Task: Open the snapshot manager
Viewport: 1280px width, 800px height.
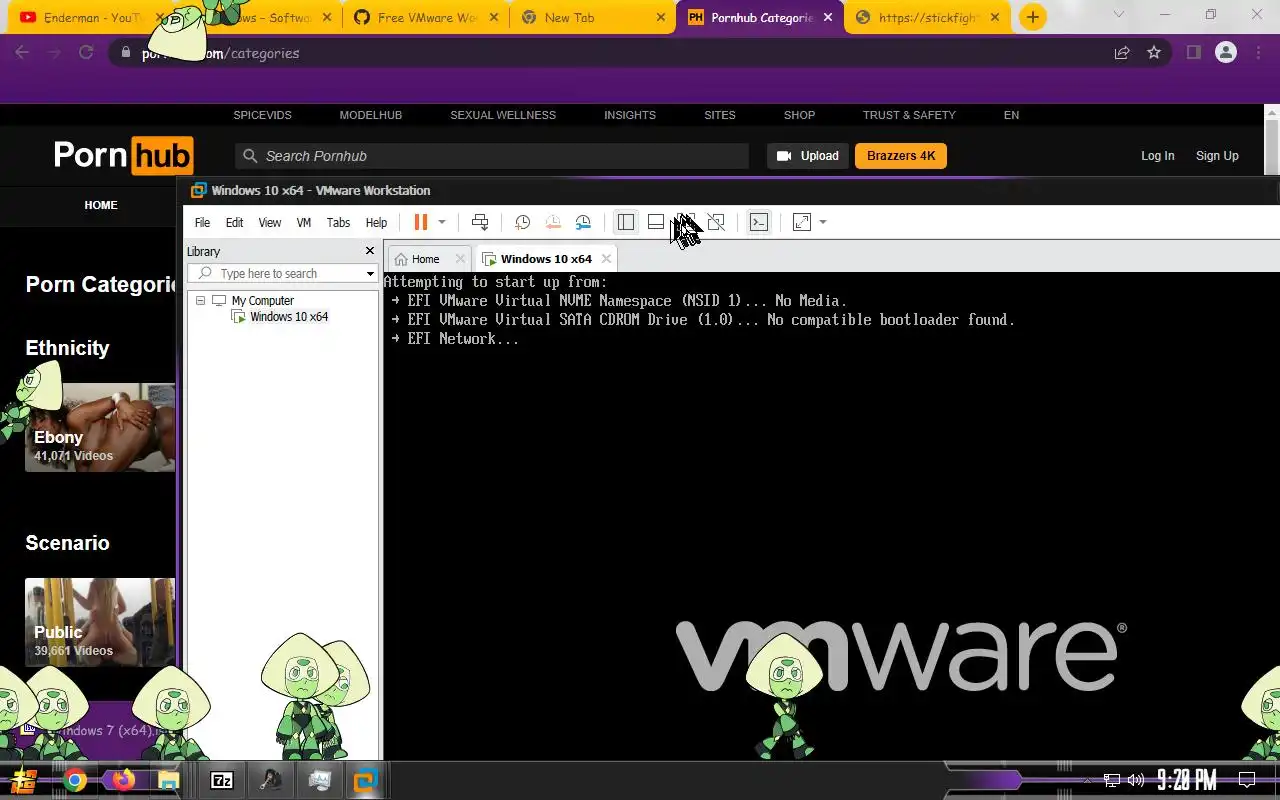Action: click(583, 222)
